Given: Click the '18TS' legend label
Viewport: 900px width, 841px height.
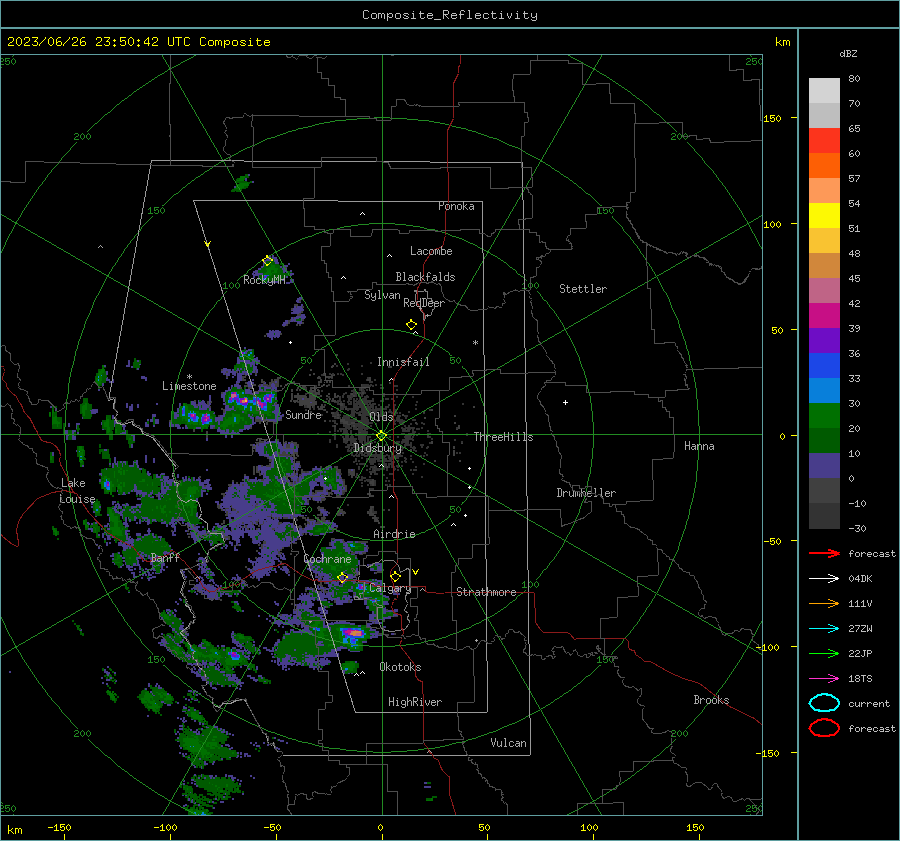Looking at the screenshot, I should (860, 679).
